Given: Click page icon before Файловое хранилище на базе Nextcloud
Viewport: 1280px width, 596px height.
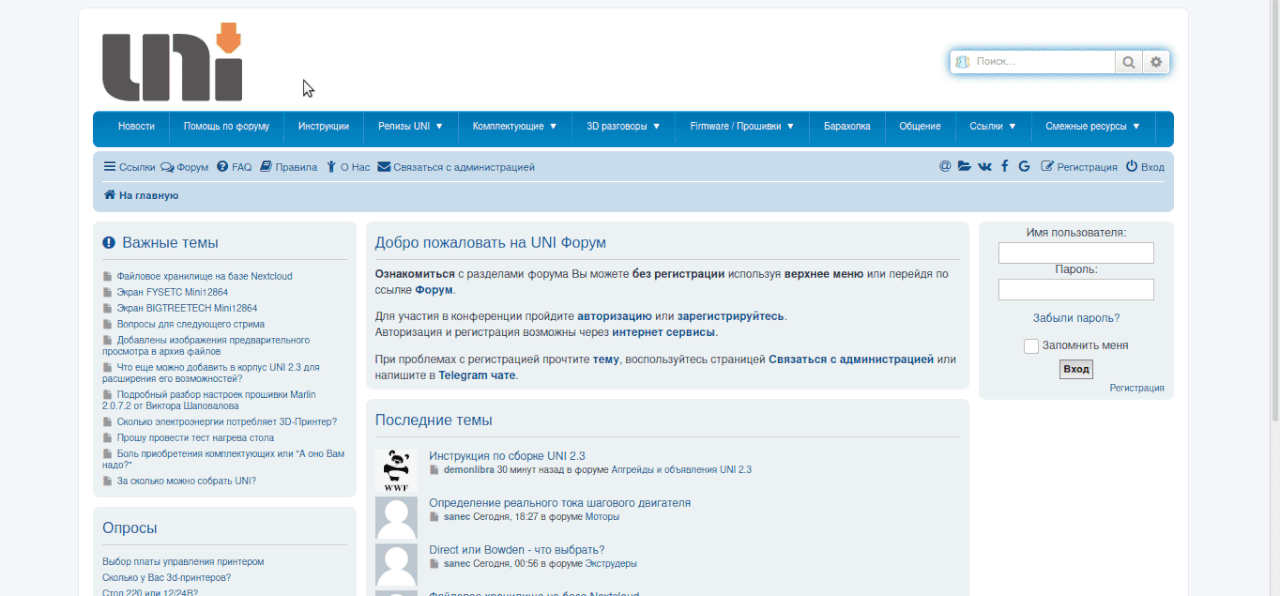Looking at the screenshot, I should [x=108, y=276].
